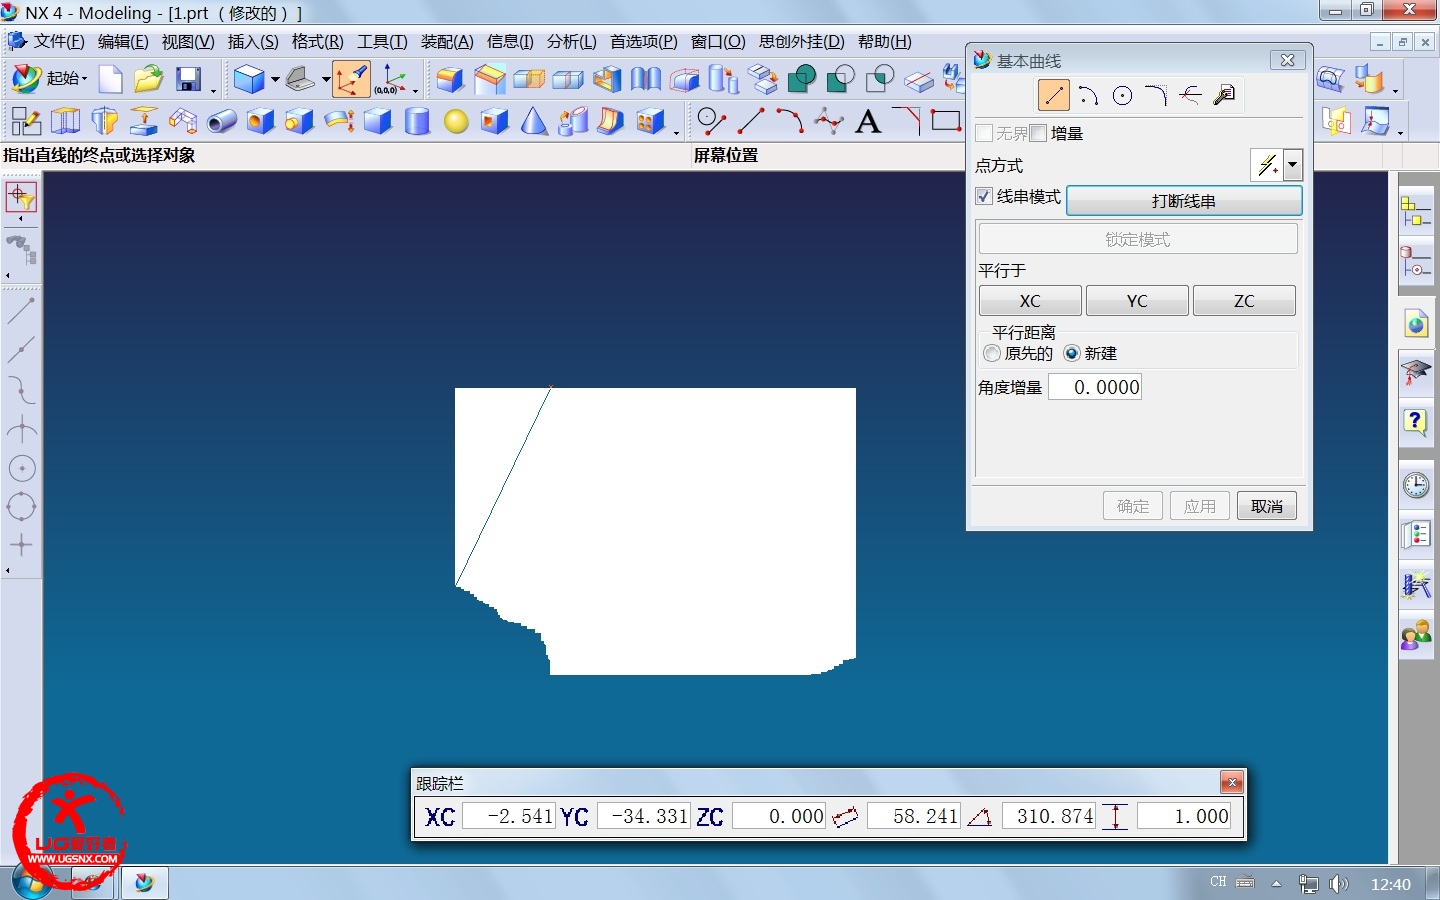1440x900 pixels.
Task: Open the 点方式 dropdown arrow
Action: tap(1293, 165)
